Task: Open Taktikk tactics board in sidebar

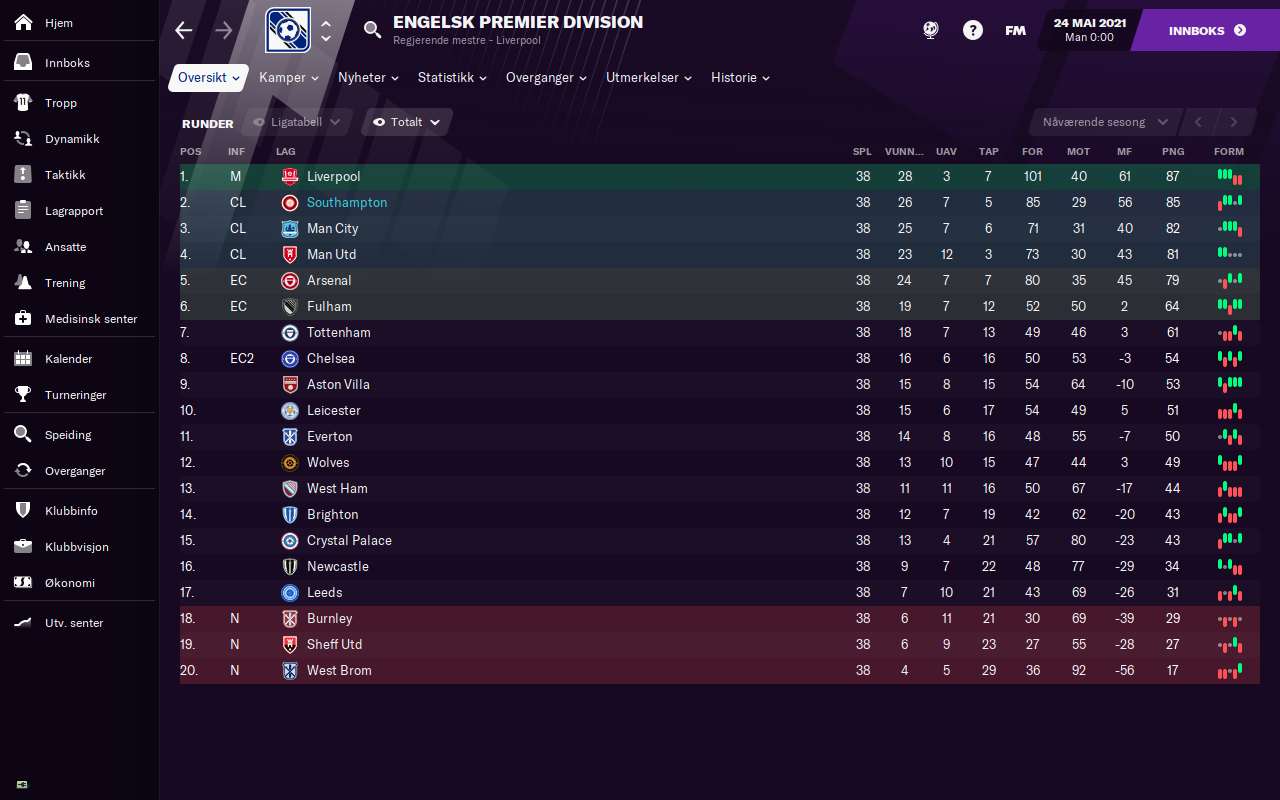Action: pos(65,175)
